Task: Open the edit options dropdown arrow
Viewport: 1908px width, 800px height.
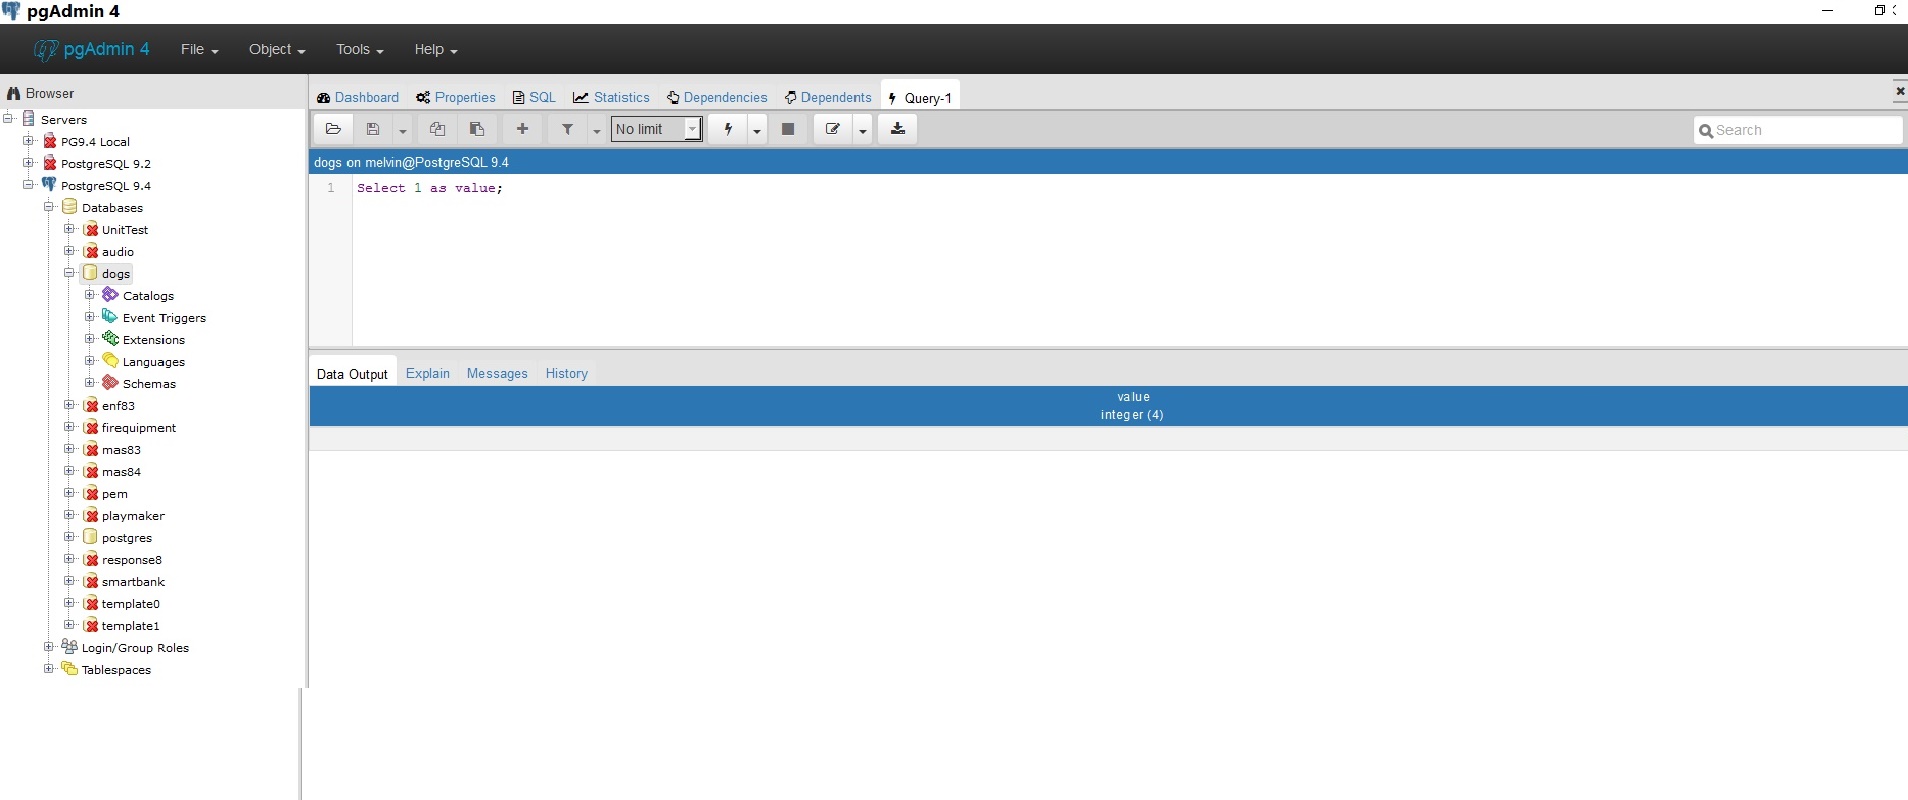Action: pyautogui.click(x=862, y=130)
